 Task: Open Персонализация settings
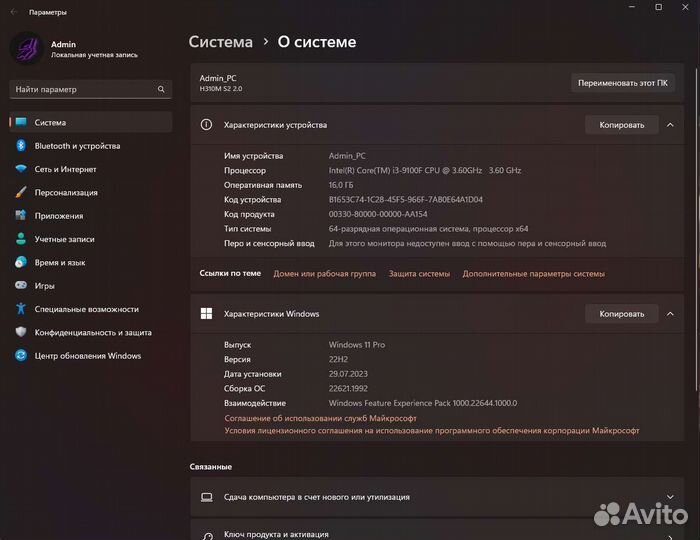coord(91,192)
